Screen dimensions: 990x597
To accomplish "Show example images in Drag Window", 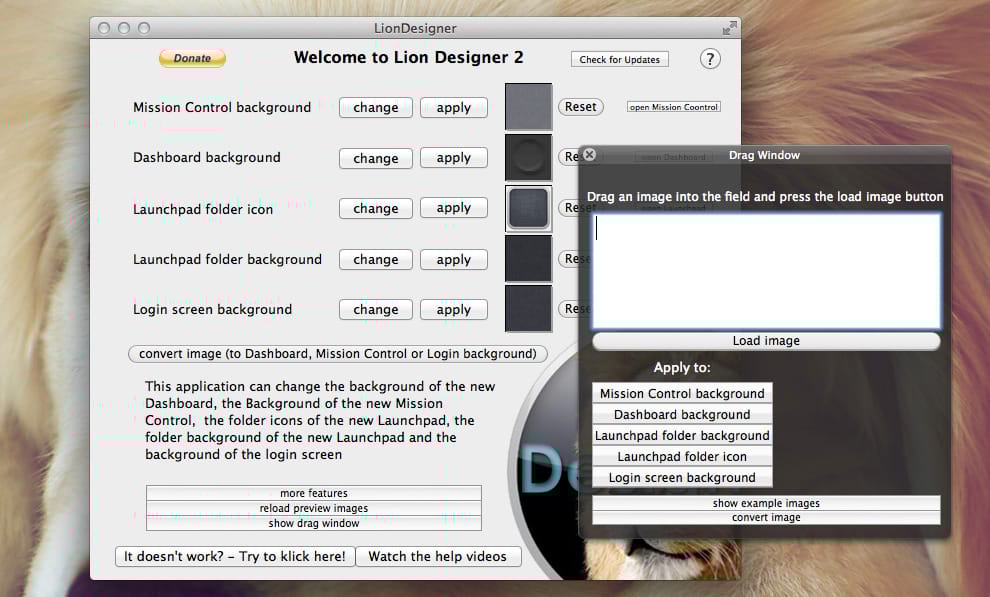I will tap(766, 503).
